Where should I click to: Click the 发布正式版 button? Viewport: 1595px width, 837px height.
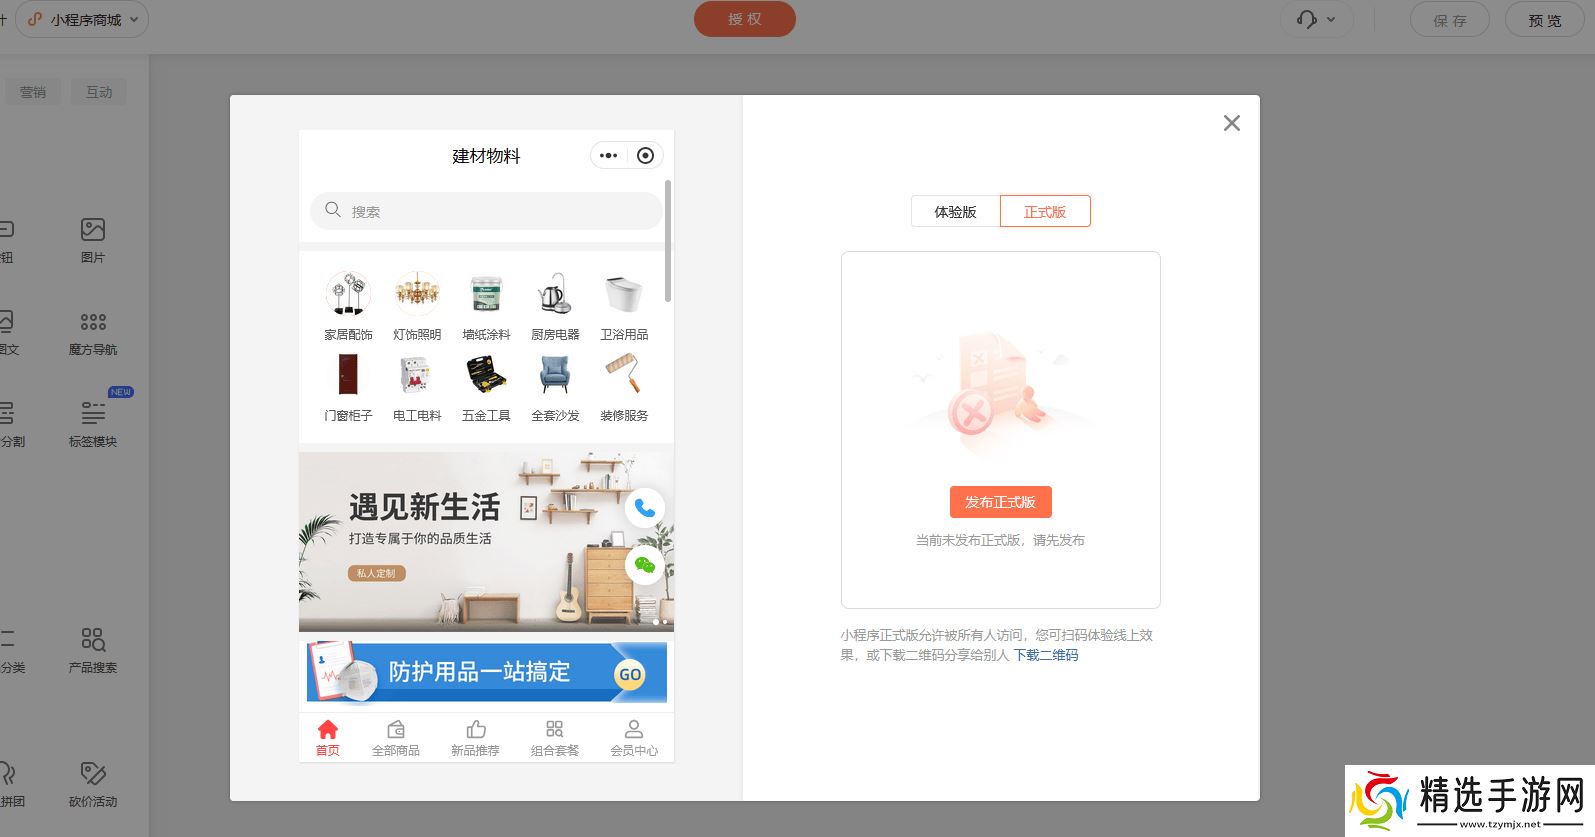coord(1000,502)
